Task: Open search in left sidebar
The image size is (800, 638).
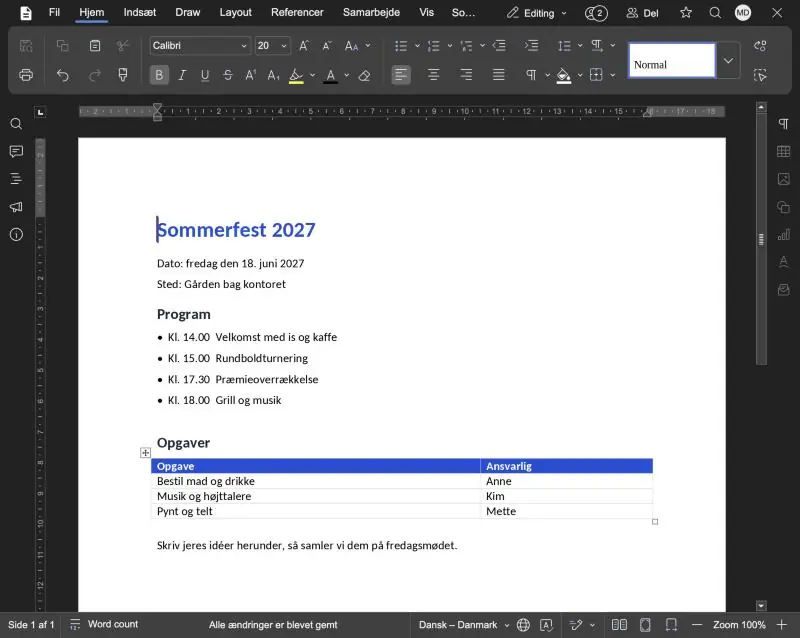Action: [x=16, y=124]
